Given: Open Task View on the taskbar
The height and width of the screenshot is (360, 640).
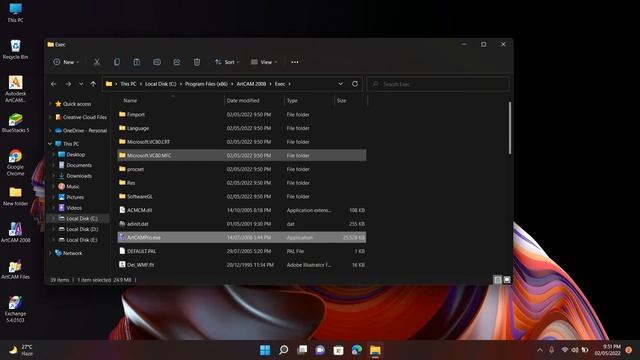Looking at the screenshot, I should click(302, 350).
